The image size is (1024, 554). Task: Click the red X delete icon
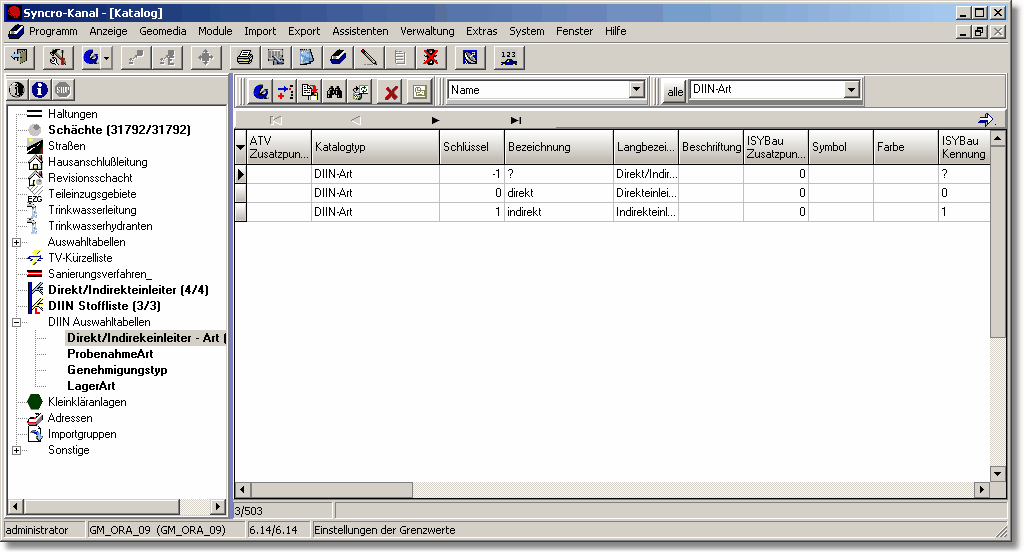point(391,92)
